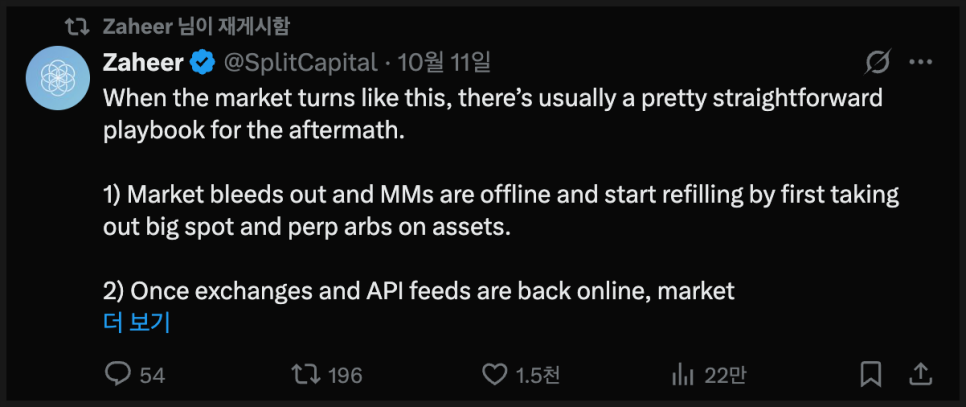The image size is (966, 407).
Task: Click the 54 replies count
Action: [152, 375]
